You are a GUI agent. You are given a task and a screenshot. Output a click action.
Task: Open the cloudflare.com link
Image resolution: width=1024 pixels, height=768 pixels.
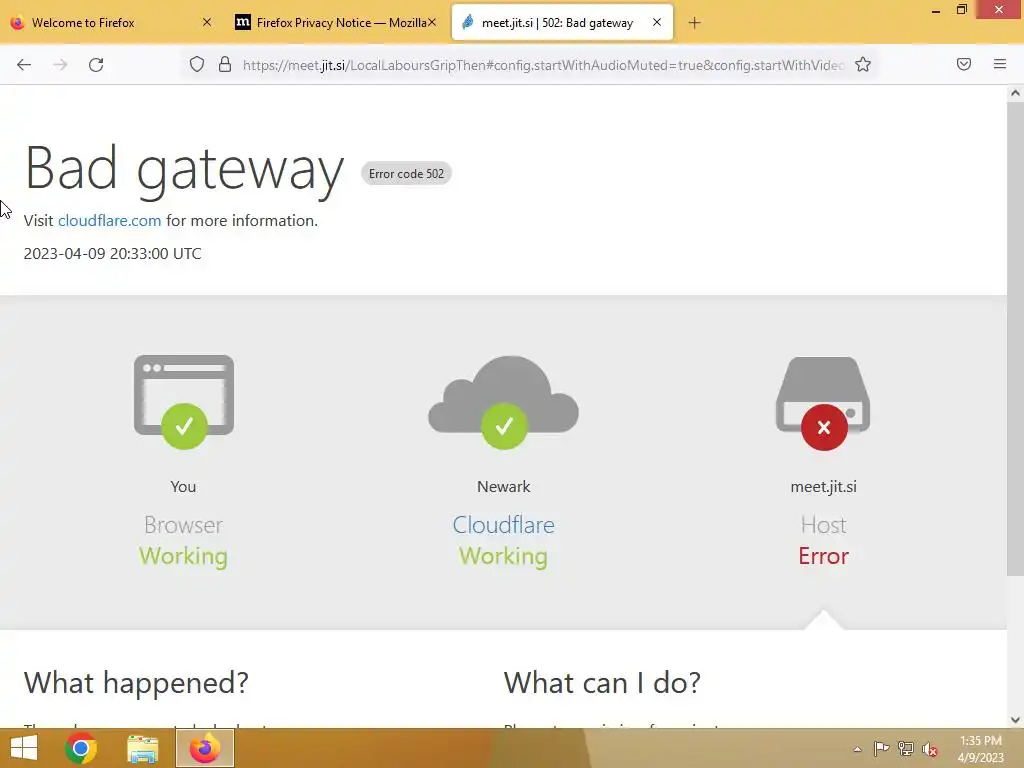point(109,221)
